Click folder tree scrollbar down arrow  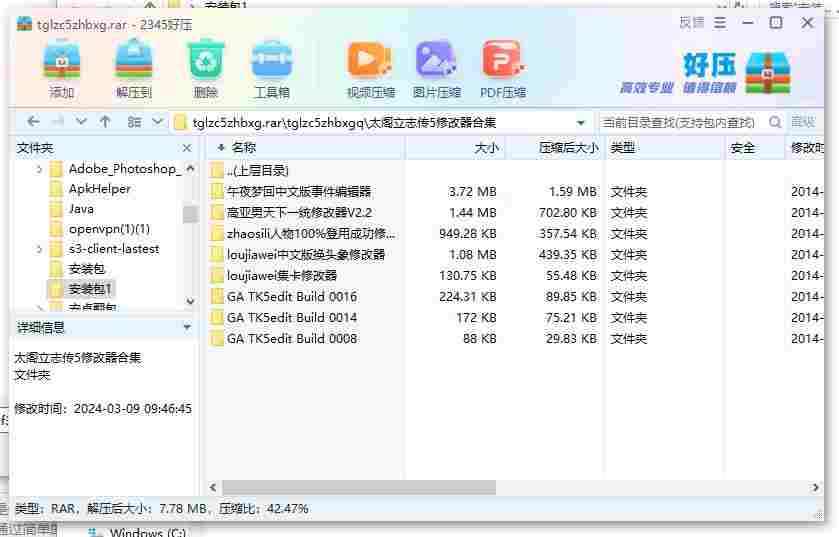pyautogui.click(x=190, y=301)
